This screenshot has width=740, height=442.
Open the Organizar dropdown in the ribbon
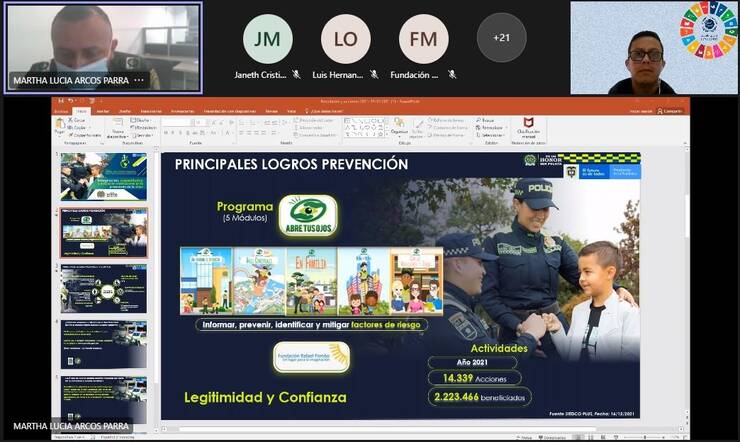[400, 131]
